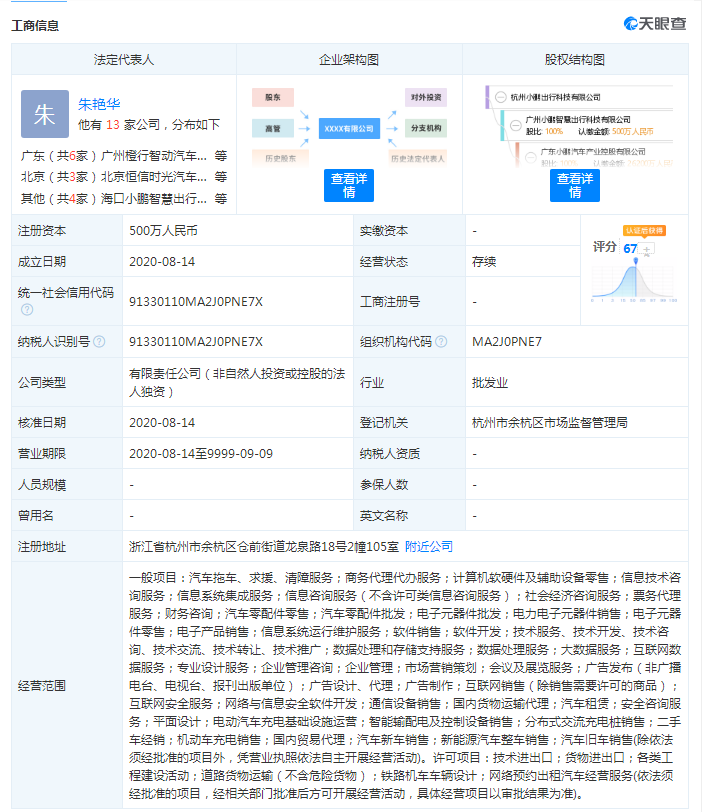Click 对外投资 box in structure diagram

point(426,97)
